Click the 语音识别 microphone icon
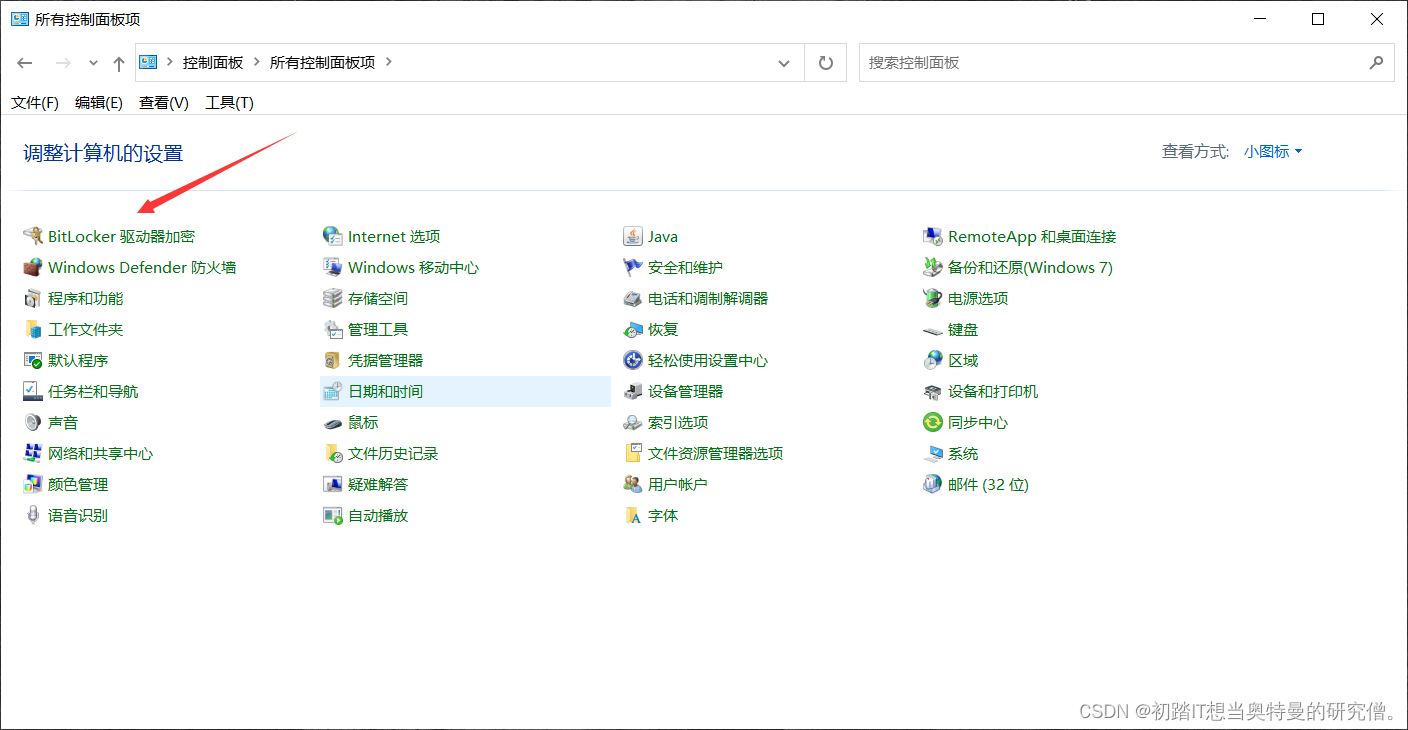 coord(33,516)
